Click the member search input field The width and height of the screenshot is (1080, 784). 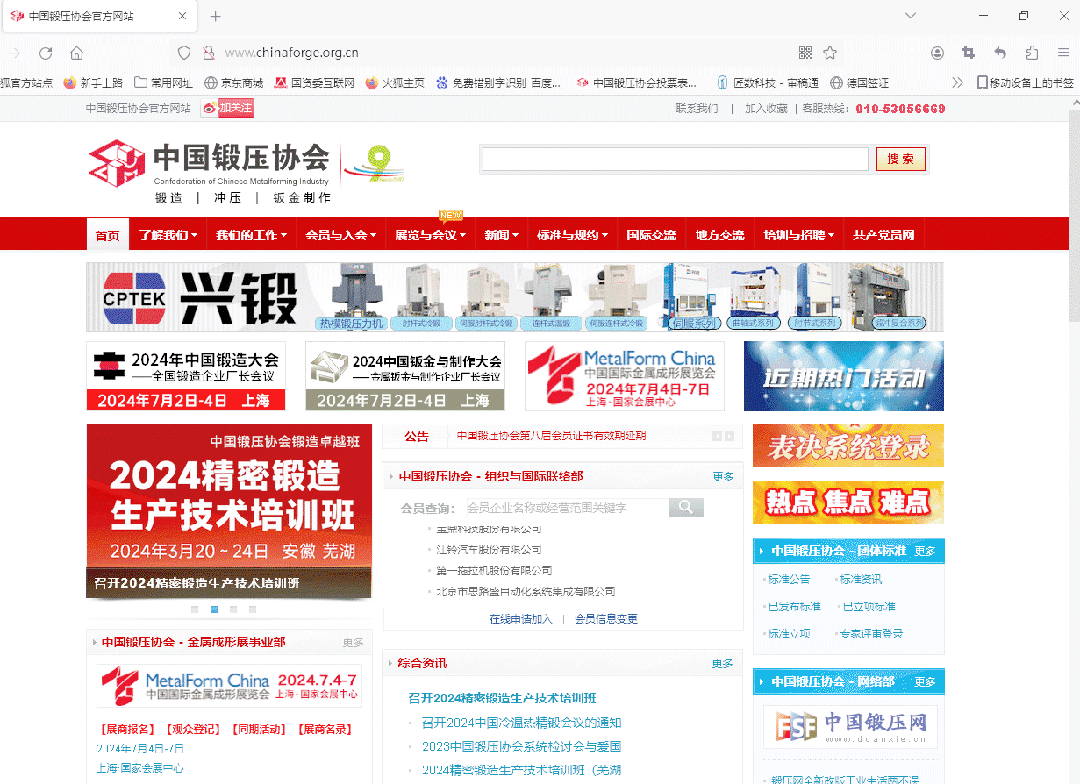[x=560, y=508]
